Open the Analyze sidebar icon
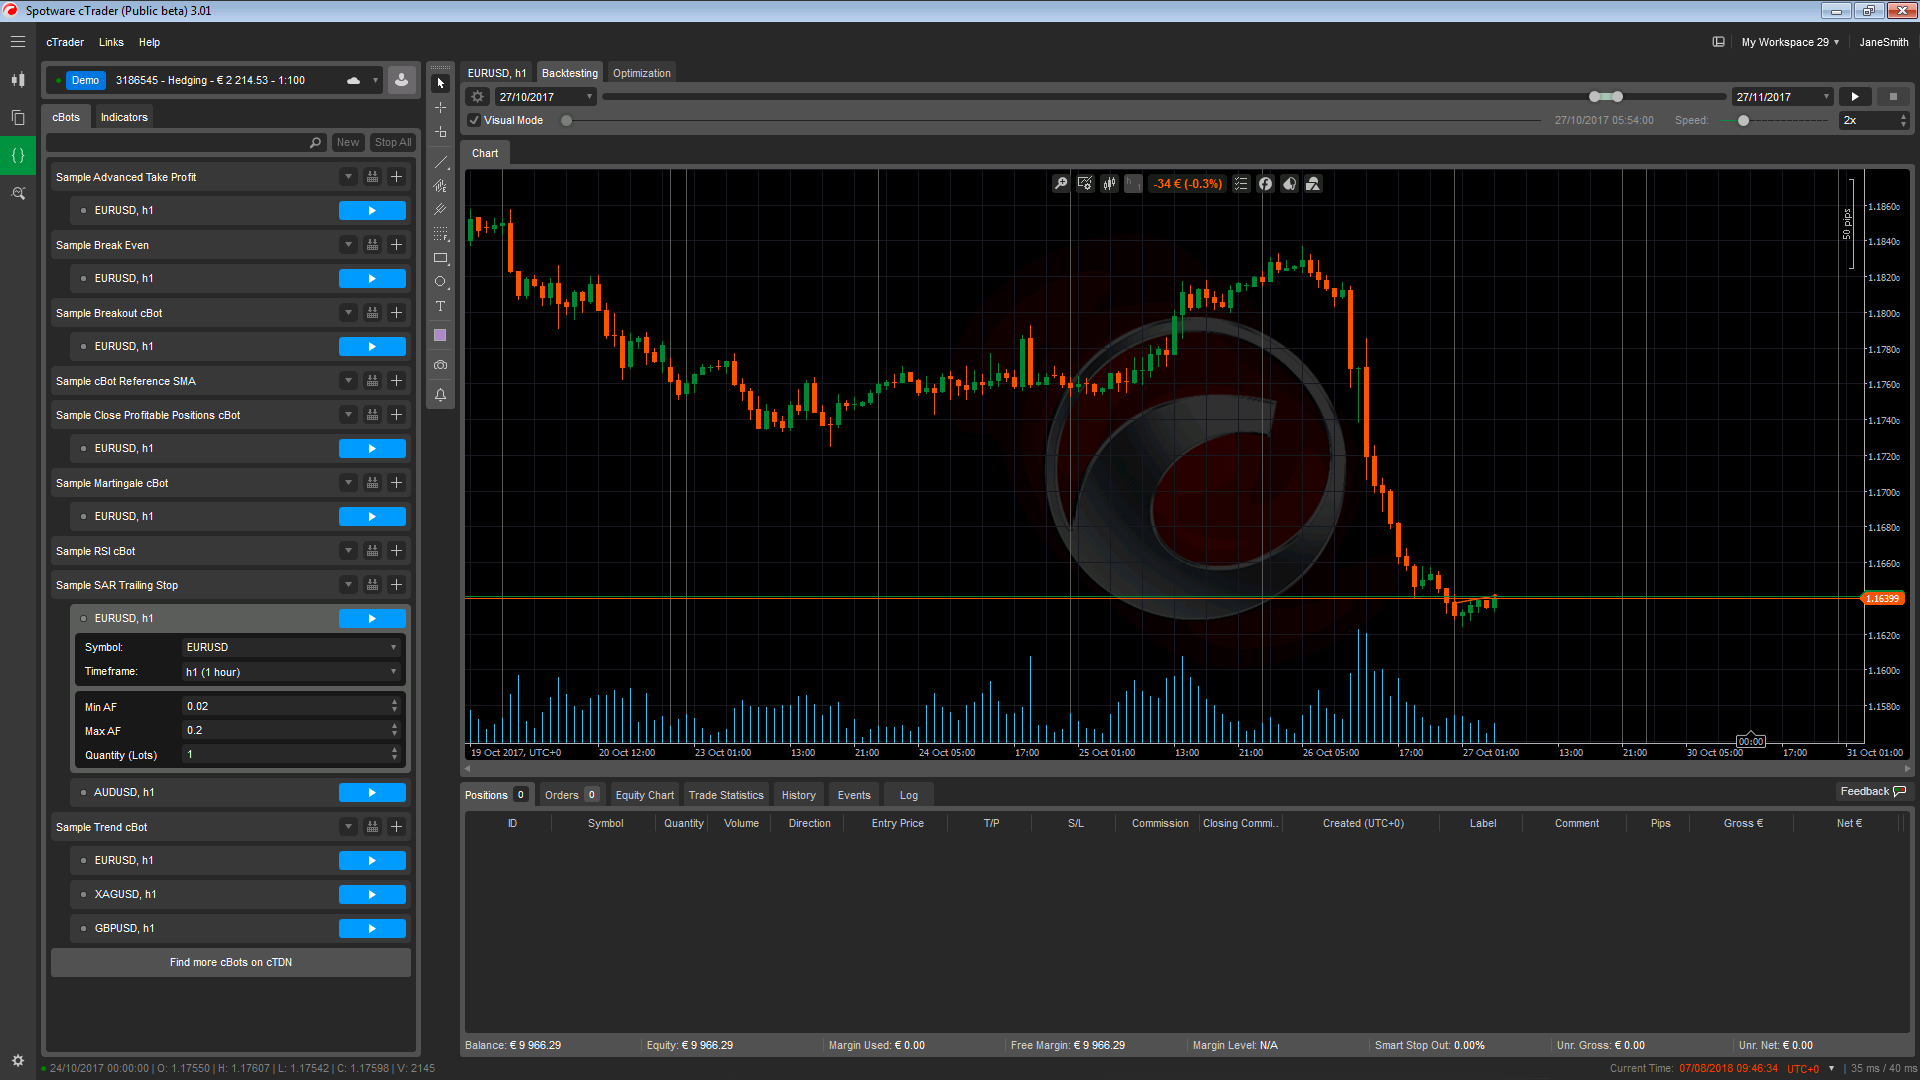The width and height of the screenshot is (1920, 1080). [x=18, y=193]
